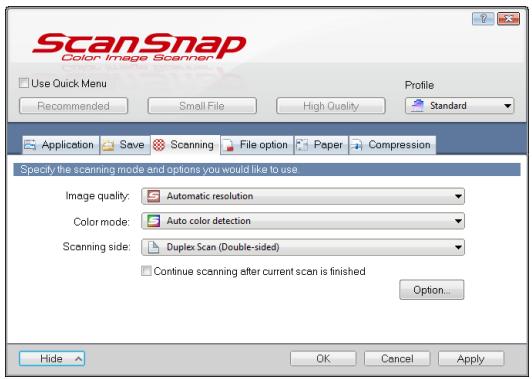Click the Profile label
532x379 pixels.
(419, 85)
